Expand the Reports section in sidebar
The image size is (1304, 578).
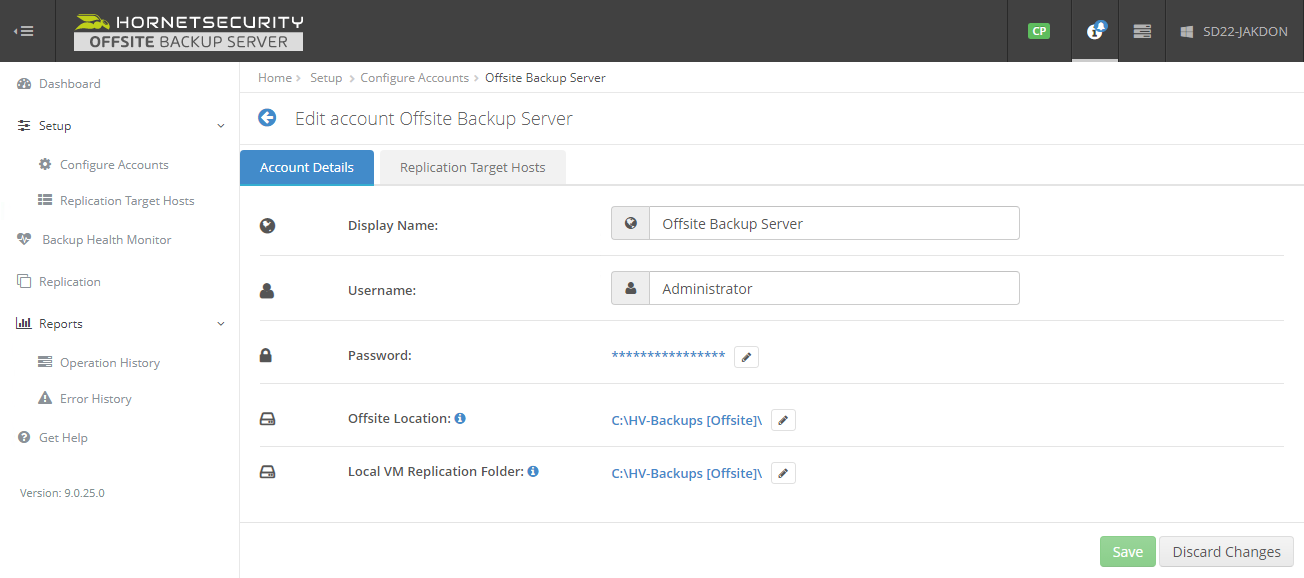pyautogui.click(x=219, y=323)
